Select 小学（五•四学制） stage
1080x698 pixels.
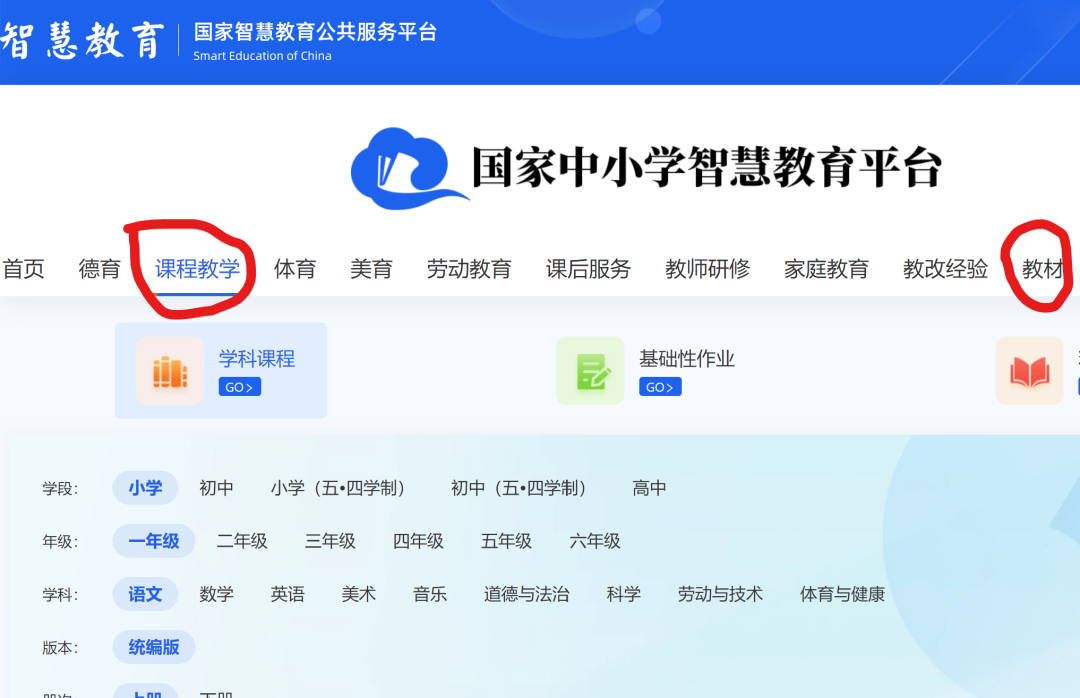338,489
